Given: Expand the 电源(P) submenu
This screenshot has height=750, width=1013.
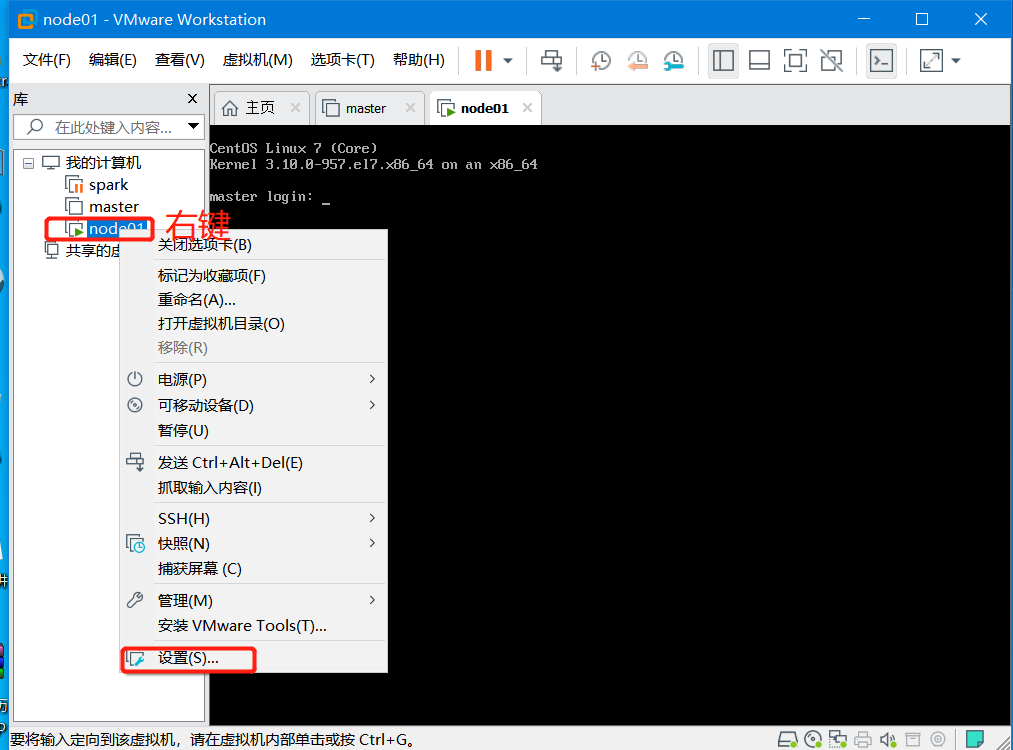Looking at the screenshot, I should (x=253, y=379).
